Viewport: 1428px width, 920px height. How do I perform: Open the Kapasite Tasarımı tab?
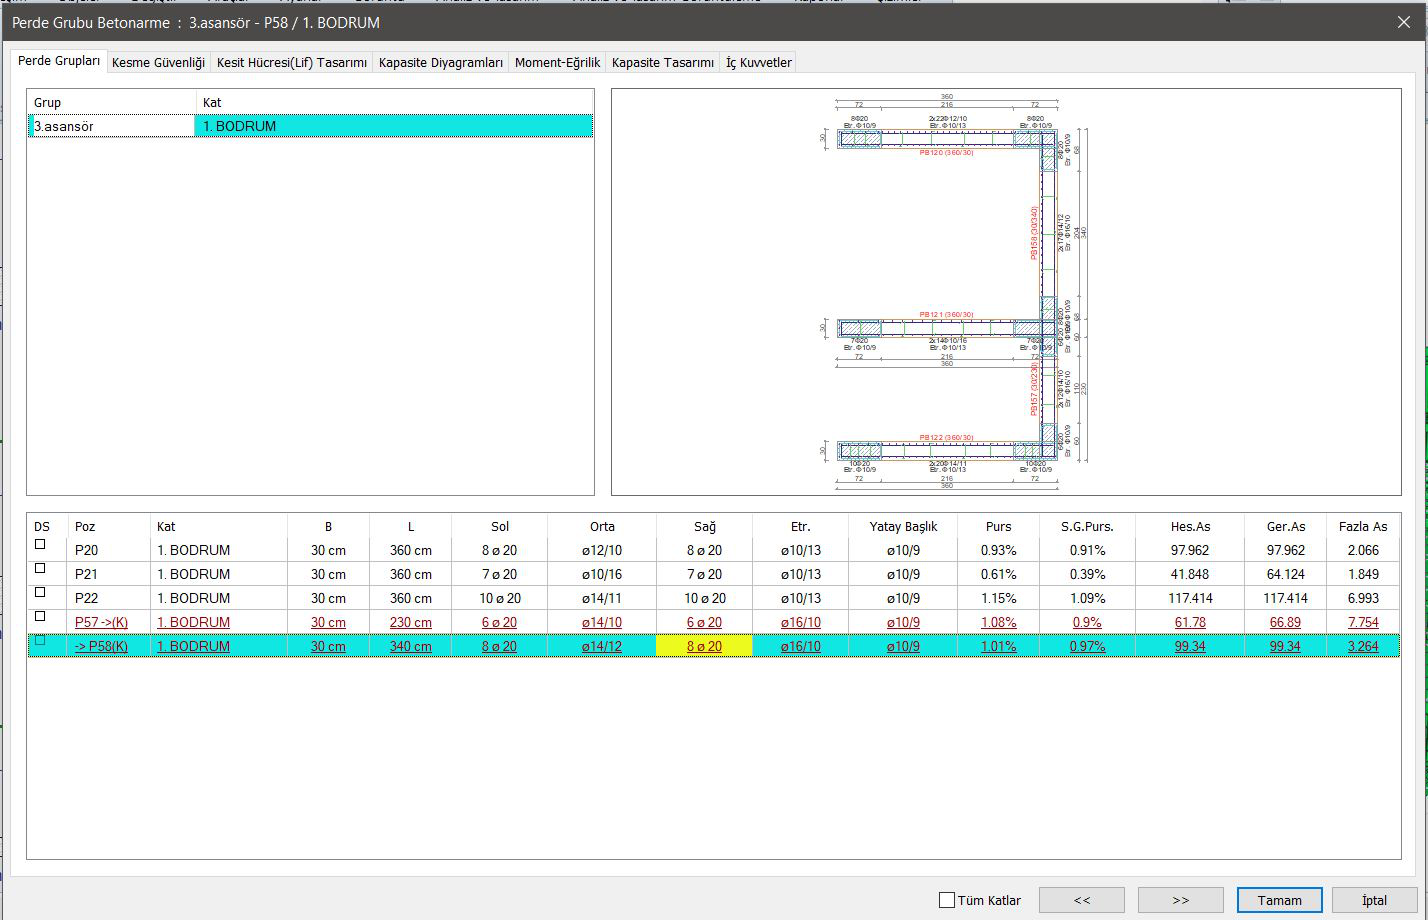click(663, 63)
